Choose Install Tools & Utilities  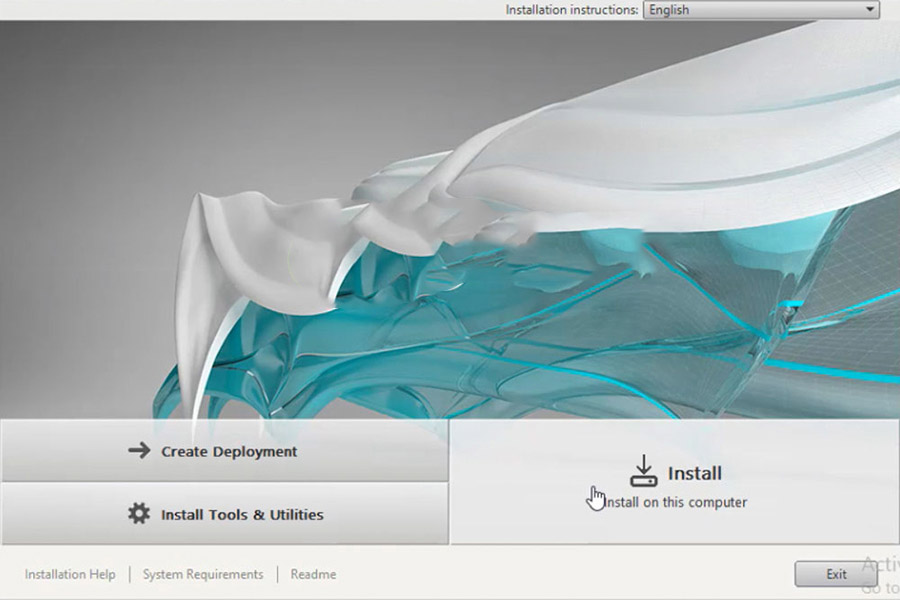tap(242, 515)
